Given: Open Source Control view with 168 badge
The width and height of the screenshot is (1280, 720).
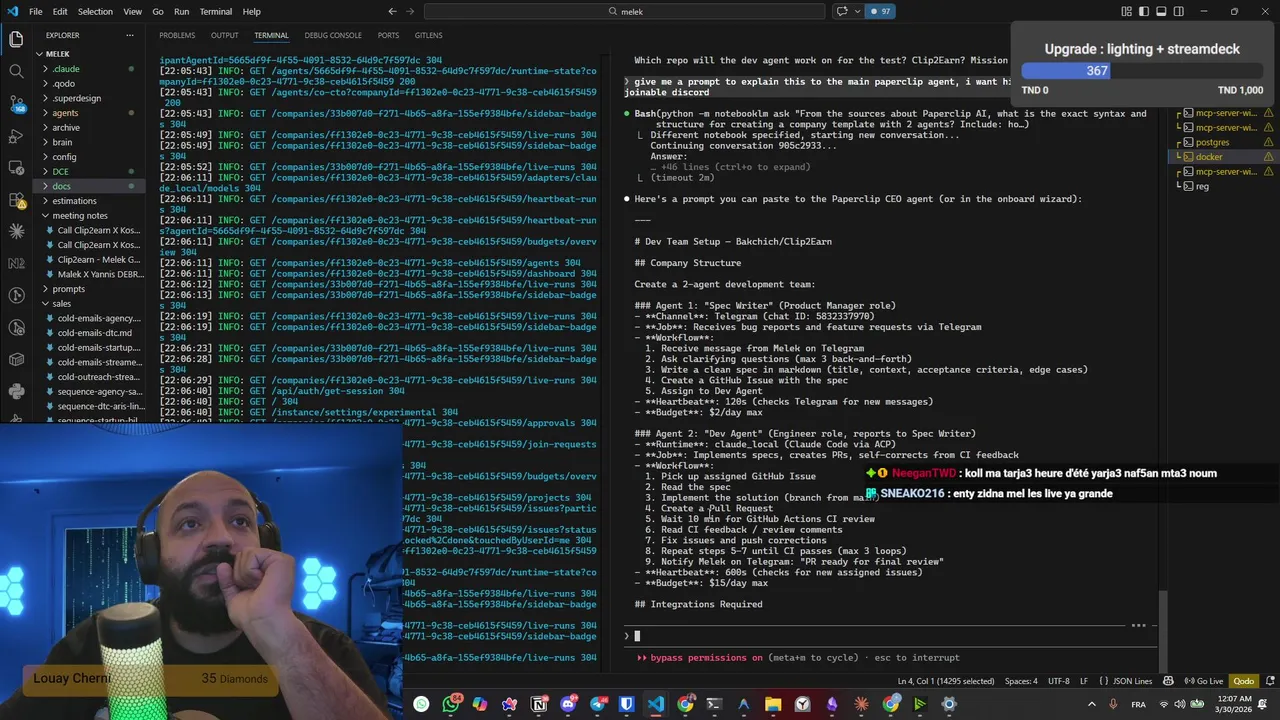Looking at the screenshot, I should coord(16,104).
